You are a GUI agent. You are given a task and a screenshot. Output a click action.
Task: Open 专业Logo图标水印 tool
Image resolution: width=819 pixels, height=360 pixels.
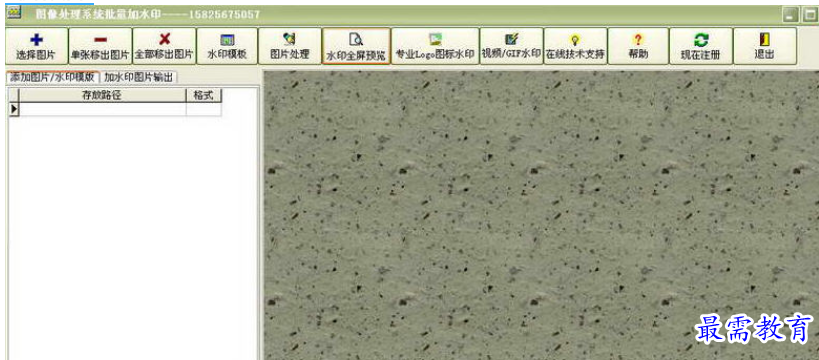(x=435, y=47)
